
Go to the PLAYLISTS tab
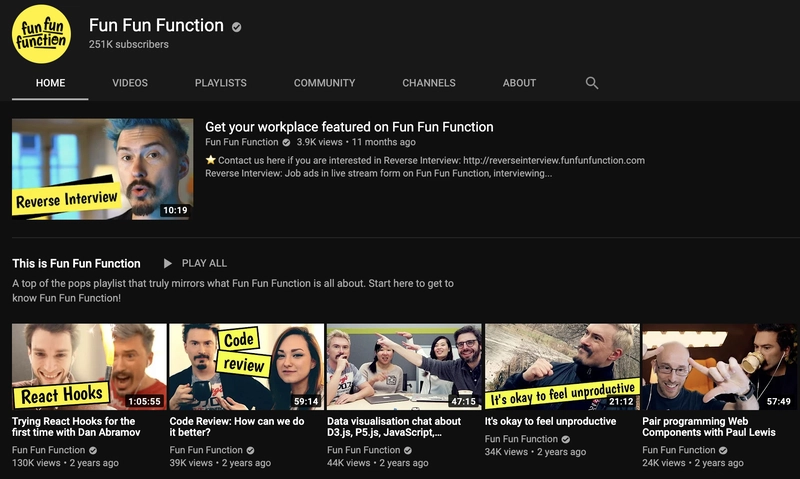click(220, 83)
